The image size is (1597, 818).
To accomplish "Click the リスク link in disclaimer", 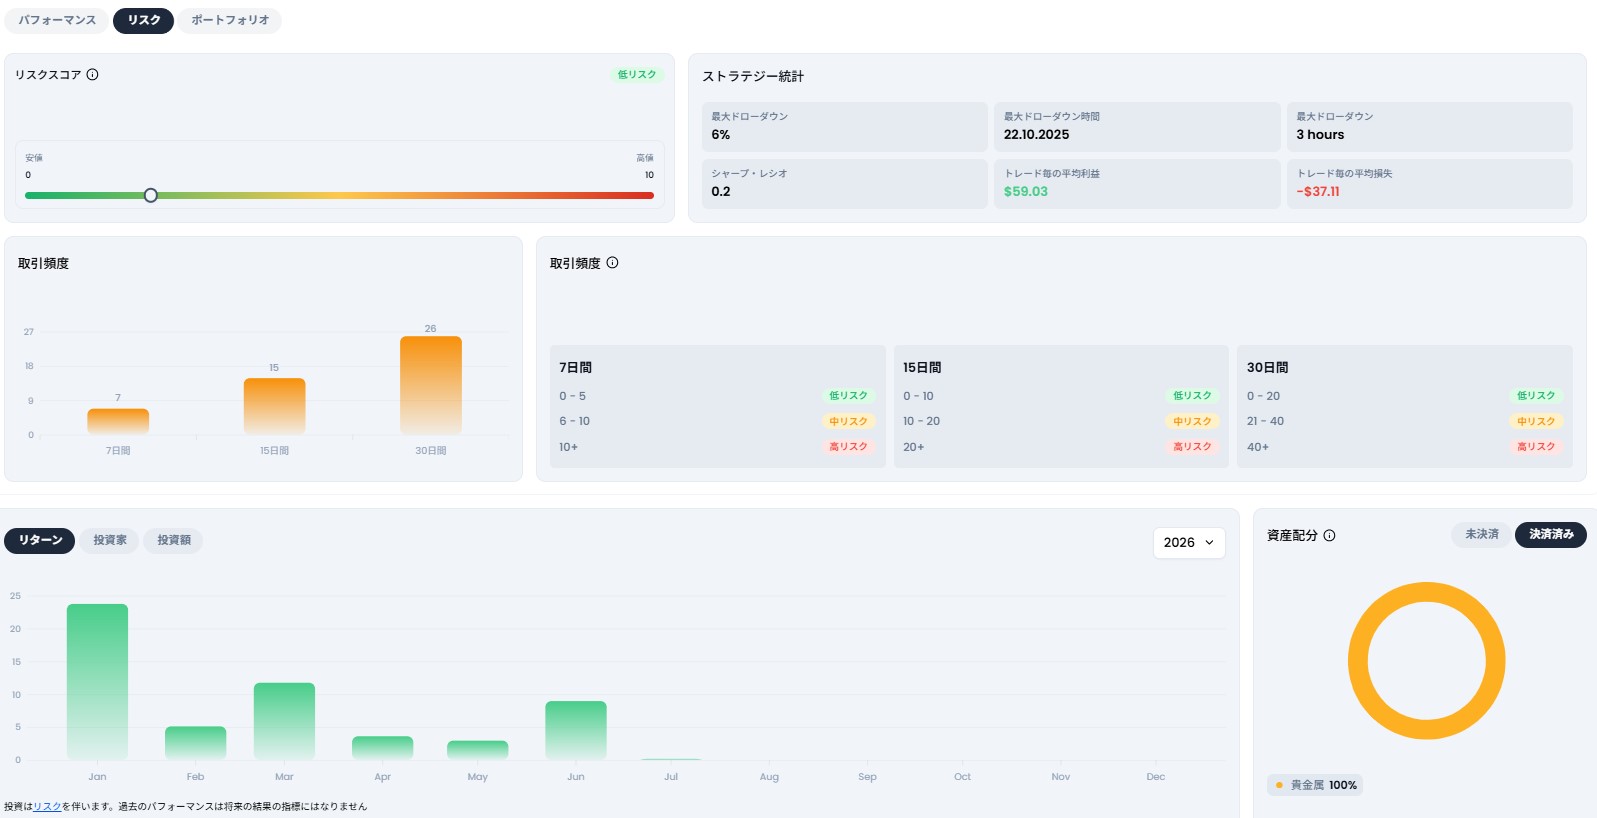I will coord(47,806).
